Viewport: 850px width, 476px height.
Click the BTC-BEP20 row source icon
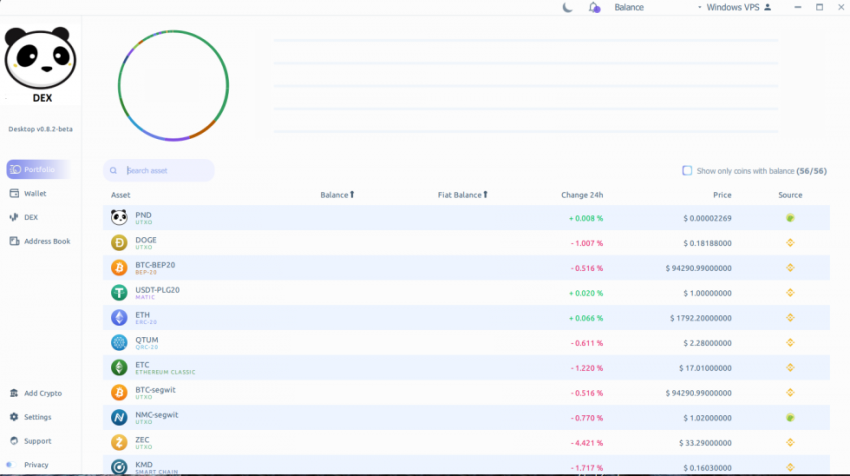click(790, 268)
